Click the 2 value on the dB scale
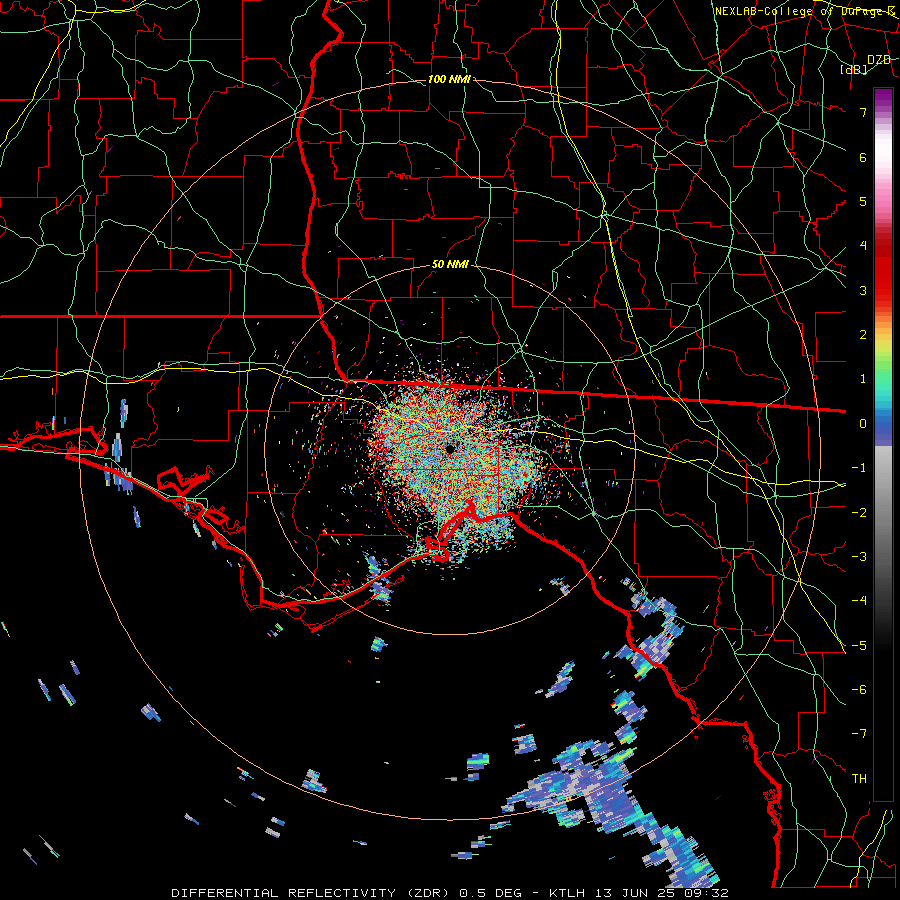Image resolution: width=900 pixels, height=900 pixels. click(x=863, y=334)
